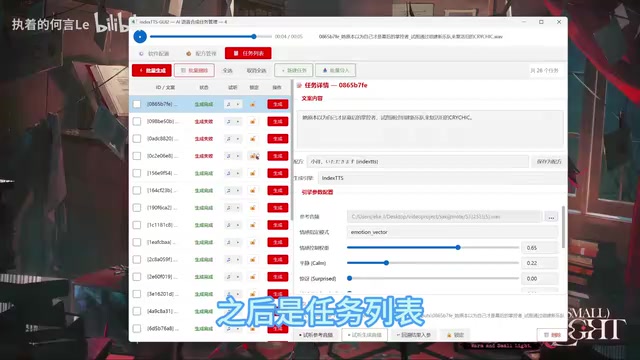Open preview dropdown arrow for task 1c1181c8

point(238,225)
